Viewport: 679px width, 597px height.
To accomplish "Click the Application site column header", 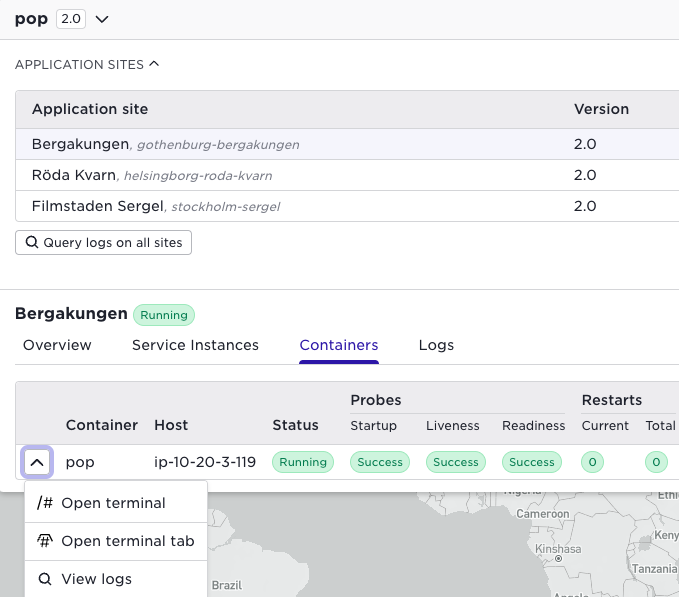I will pyautogui.click(x=90, y=109).
